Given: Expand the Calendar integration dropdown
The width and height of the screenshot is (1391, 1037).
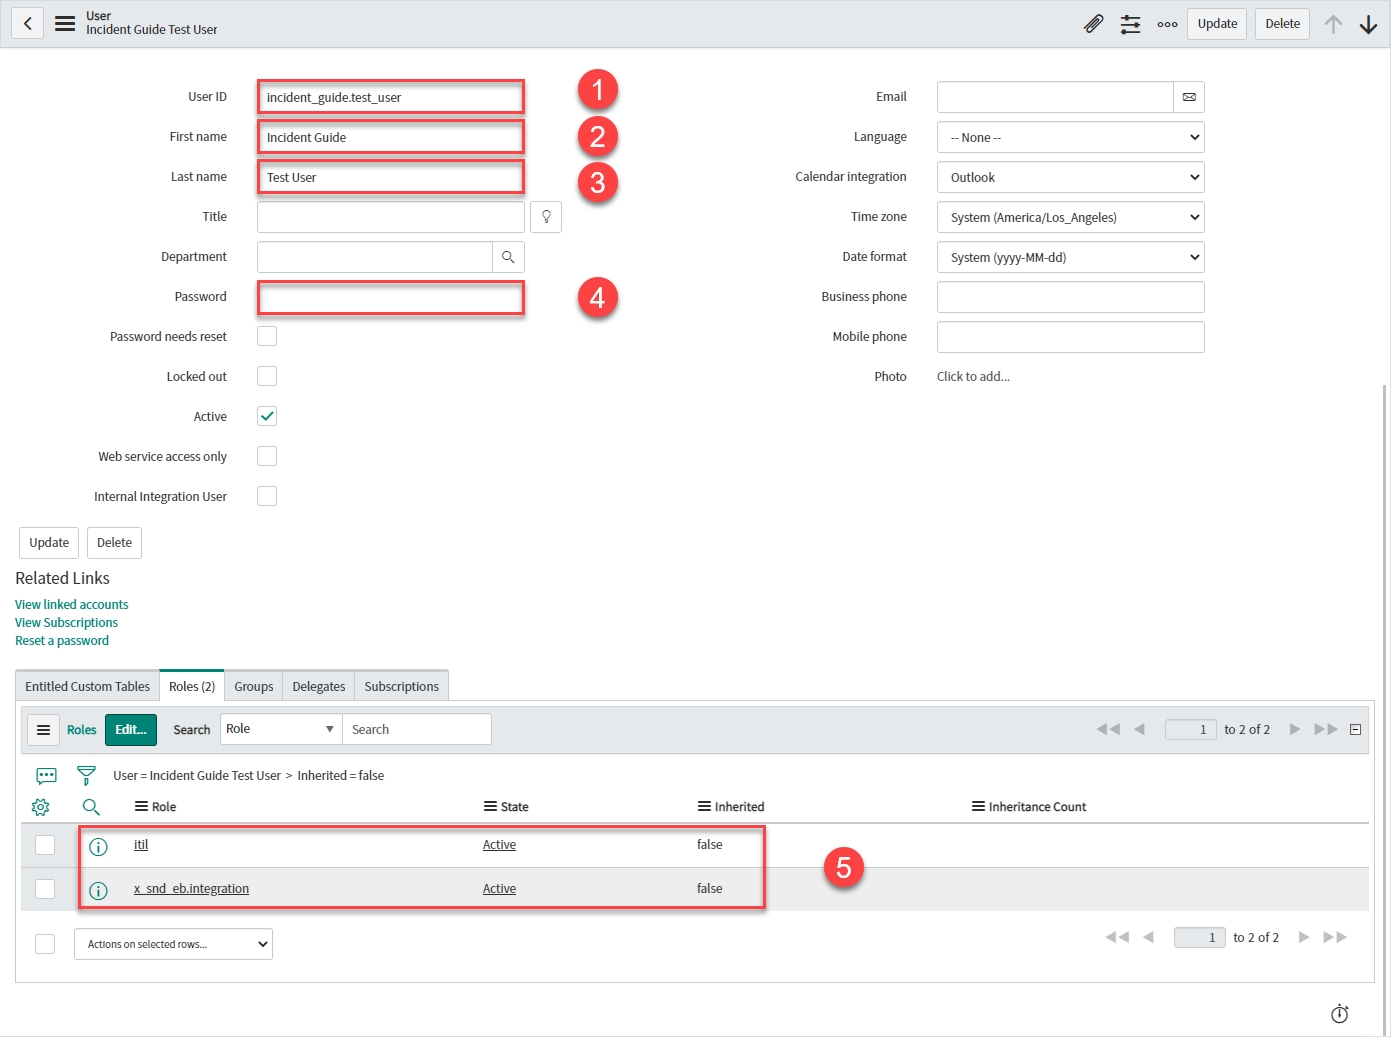Looking at the screenshot, I should 1070,177.
